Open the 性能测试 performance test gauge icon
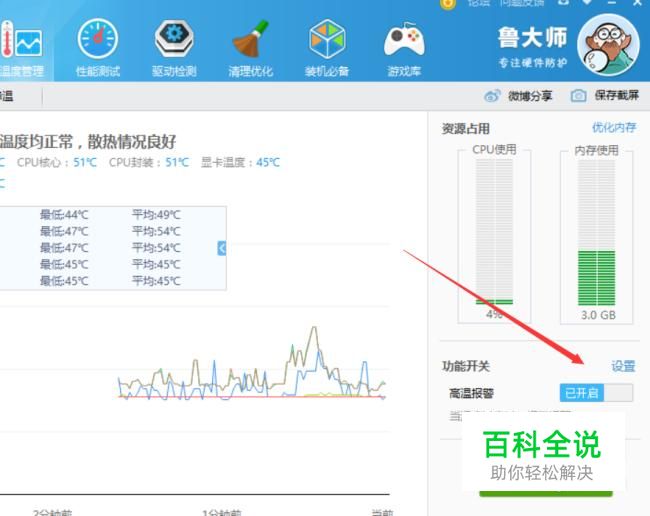 click(x=98, y=39)
